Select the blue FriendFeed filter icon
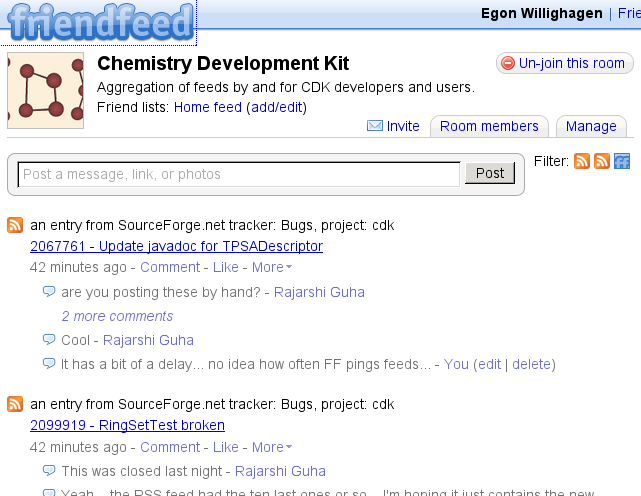 coord(622,161)
